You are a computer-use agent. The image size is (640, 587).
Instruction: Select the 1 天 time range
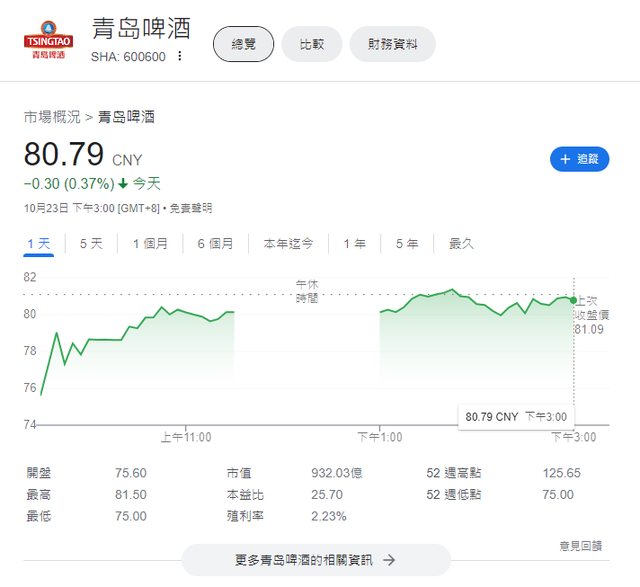tap(39, 243)
